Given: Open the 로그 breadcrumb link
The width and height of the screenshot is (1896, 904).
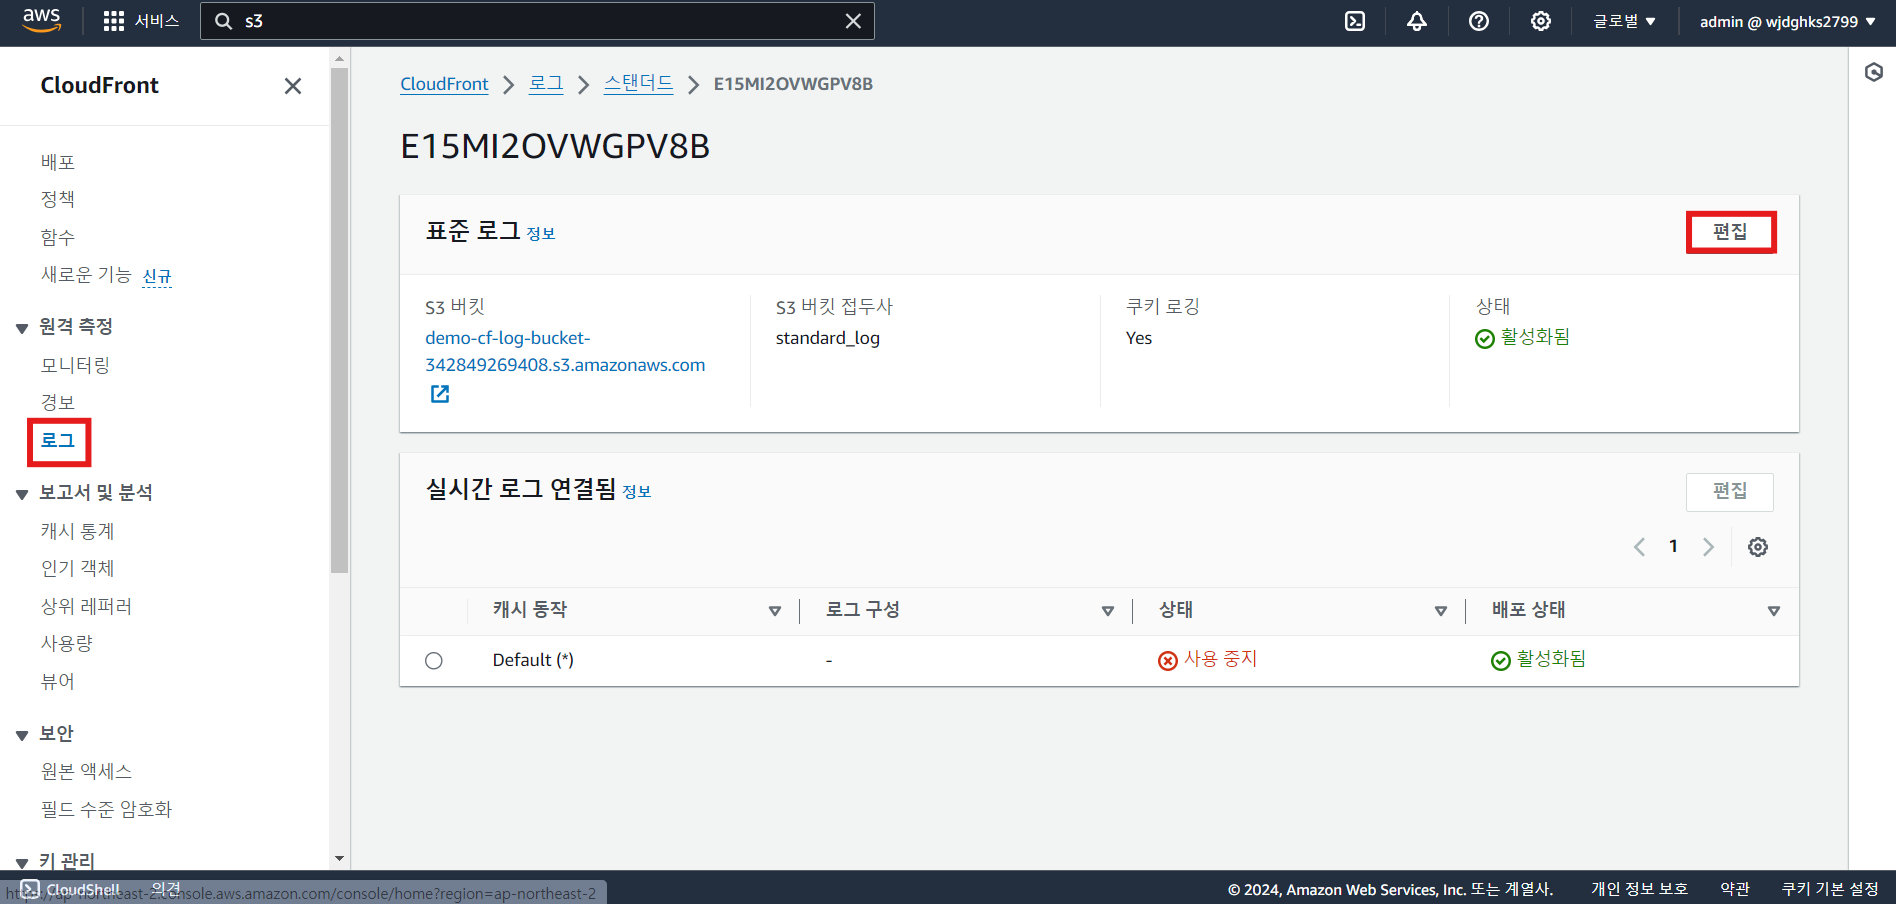Looking at the screenshot, I should pyautogui.click(x=546, y=84).
